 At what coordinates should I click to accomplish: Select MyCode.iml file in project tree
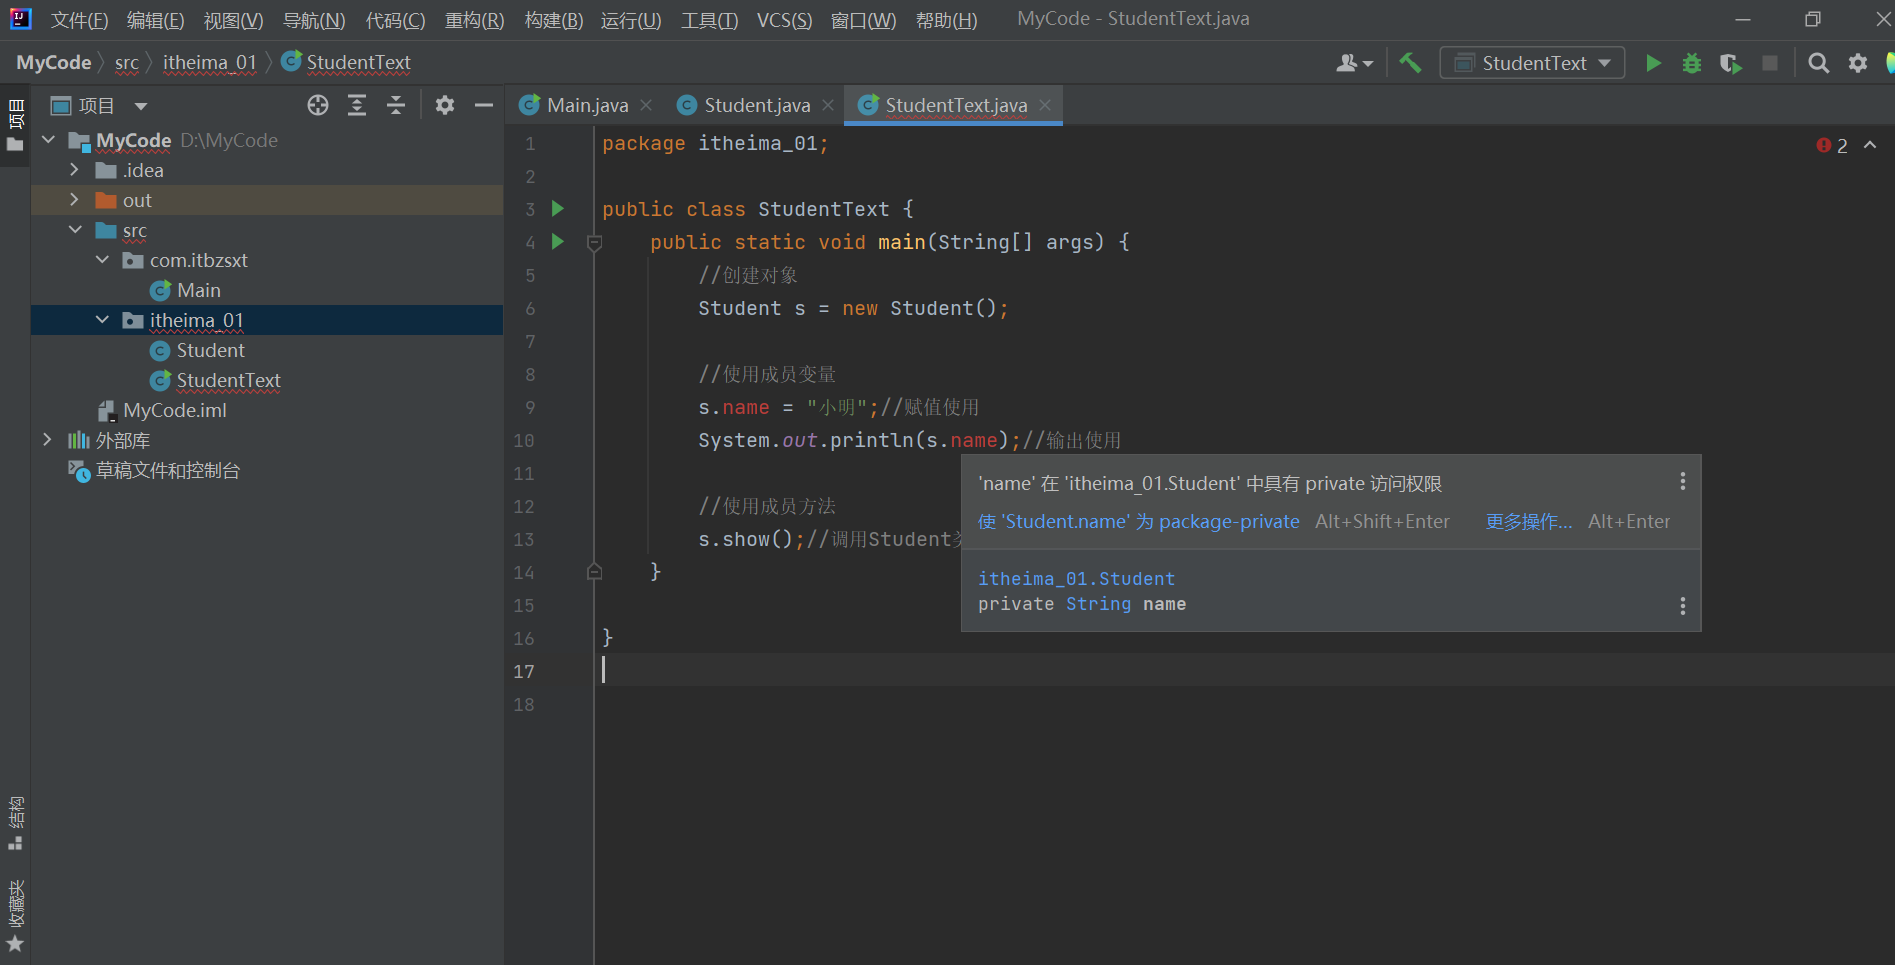tap(174, 410)
